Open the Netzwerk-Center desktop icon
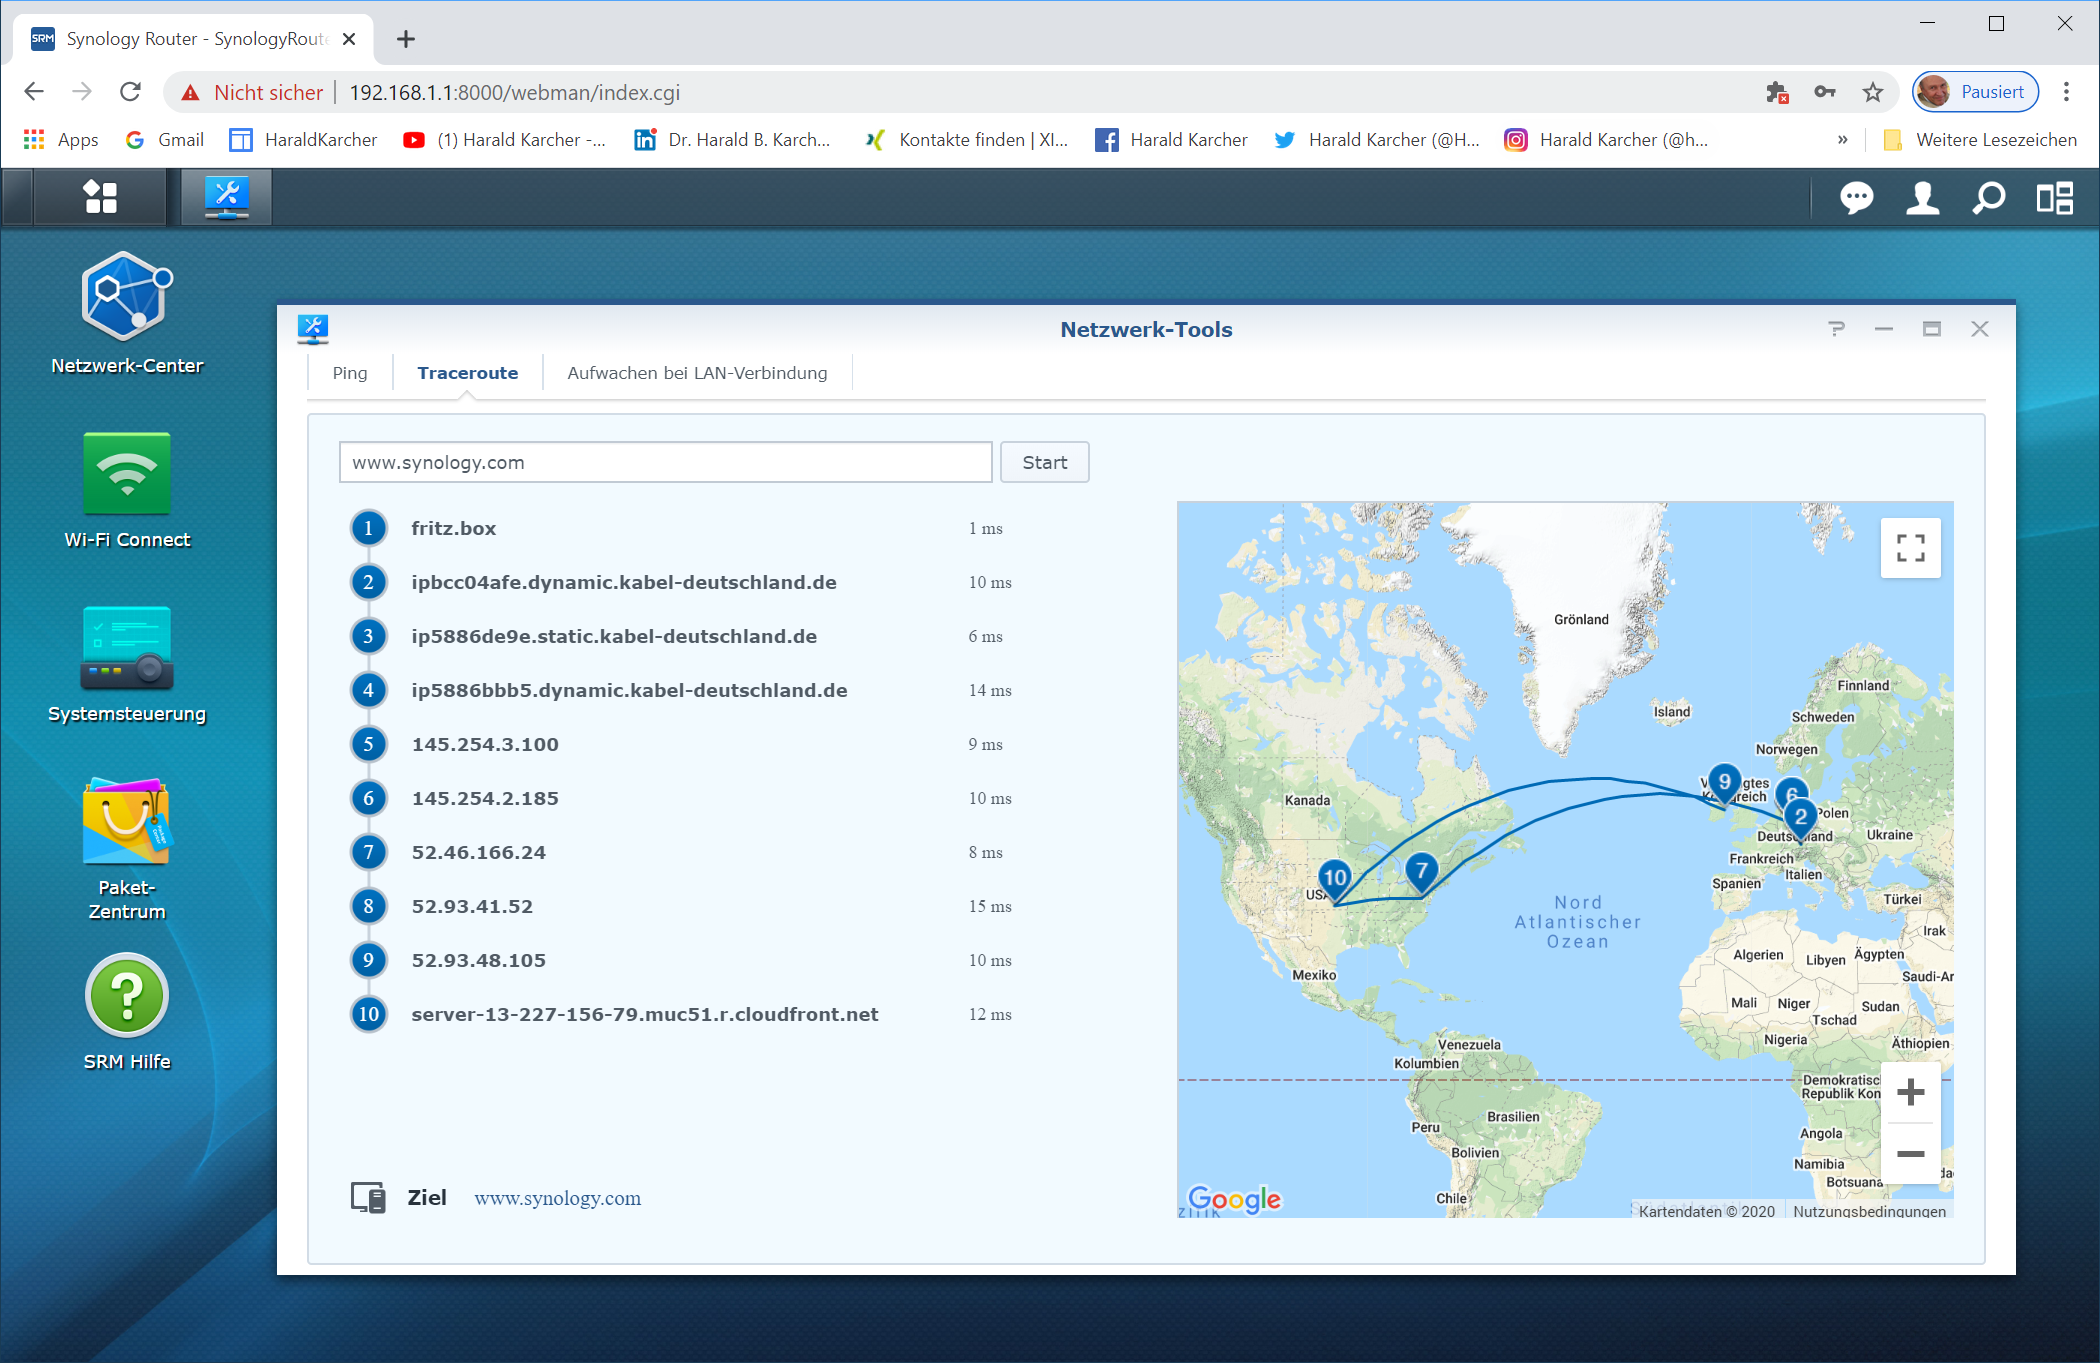The height and width of the screenshot is (1363, 2100). (127, 297)
